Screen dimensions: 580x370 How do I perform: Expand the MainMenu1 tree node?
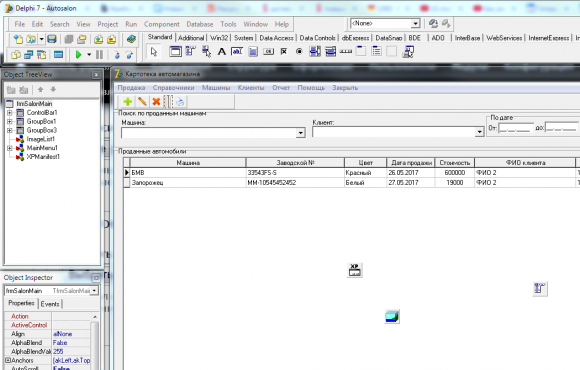tap(10, 148)
